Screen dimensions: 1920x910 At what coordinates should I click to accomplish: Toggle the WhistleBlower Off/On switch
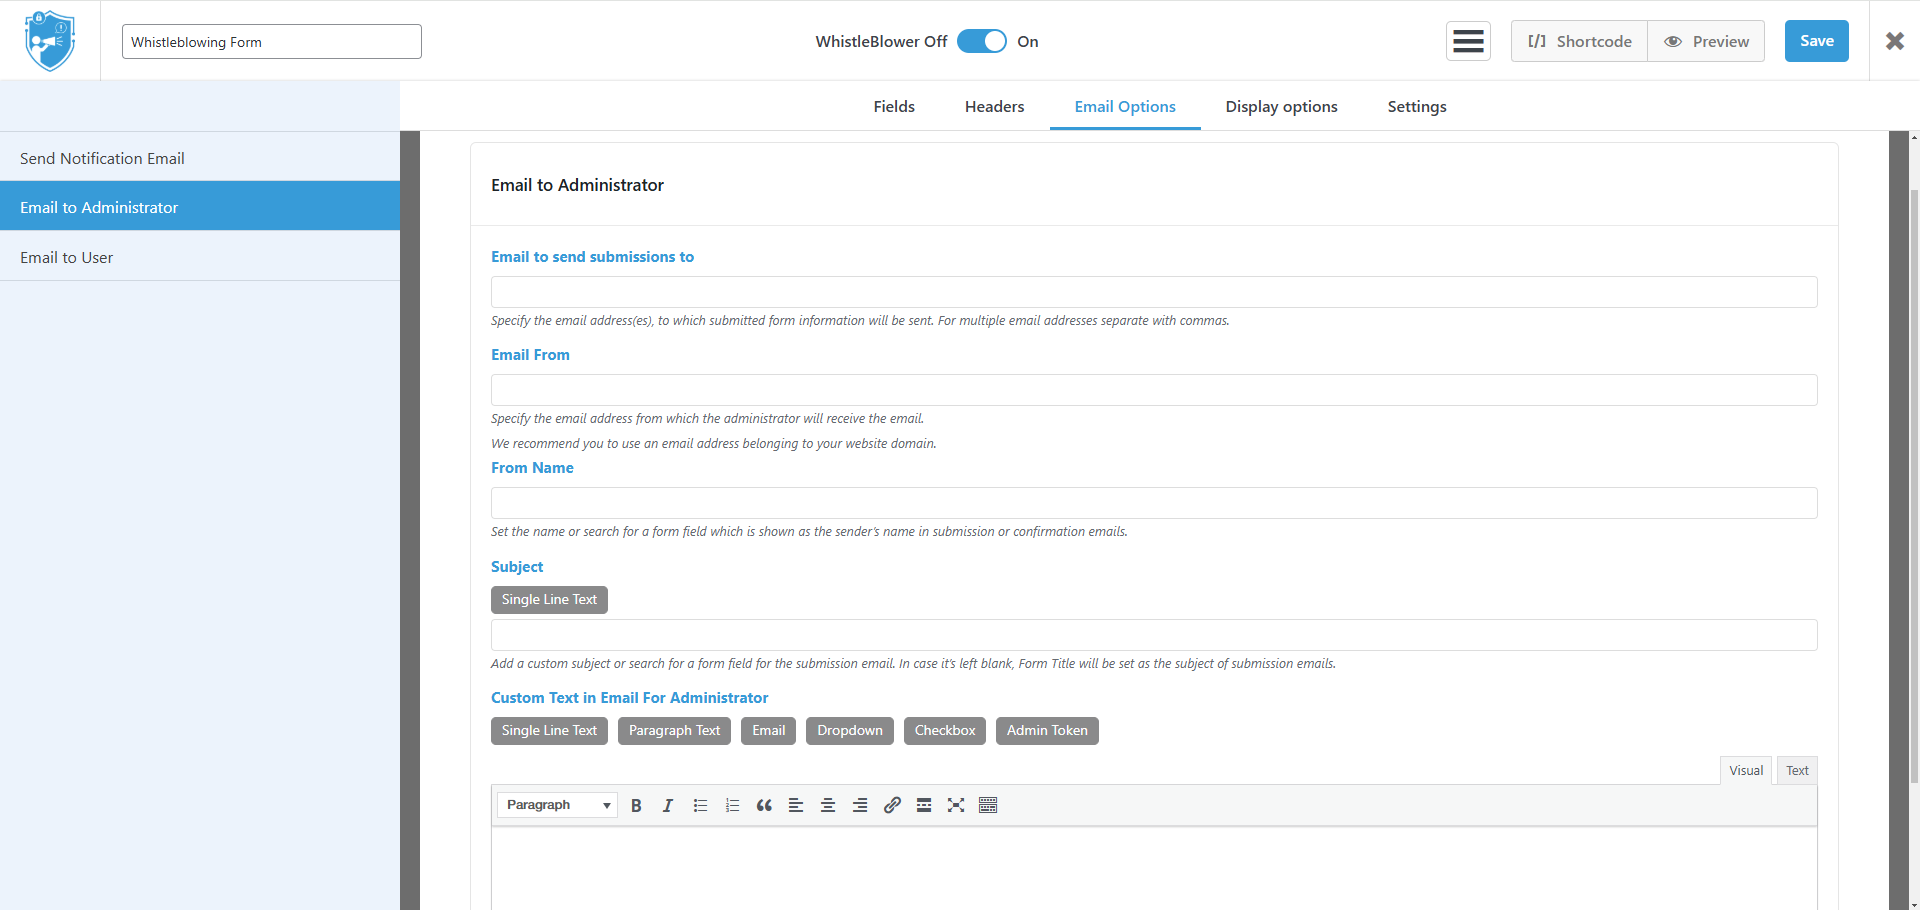982,41
